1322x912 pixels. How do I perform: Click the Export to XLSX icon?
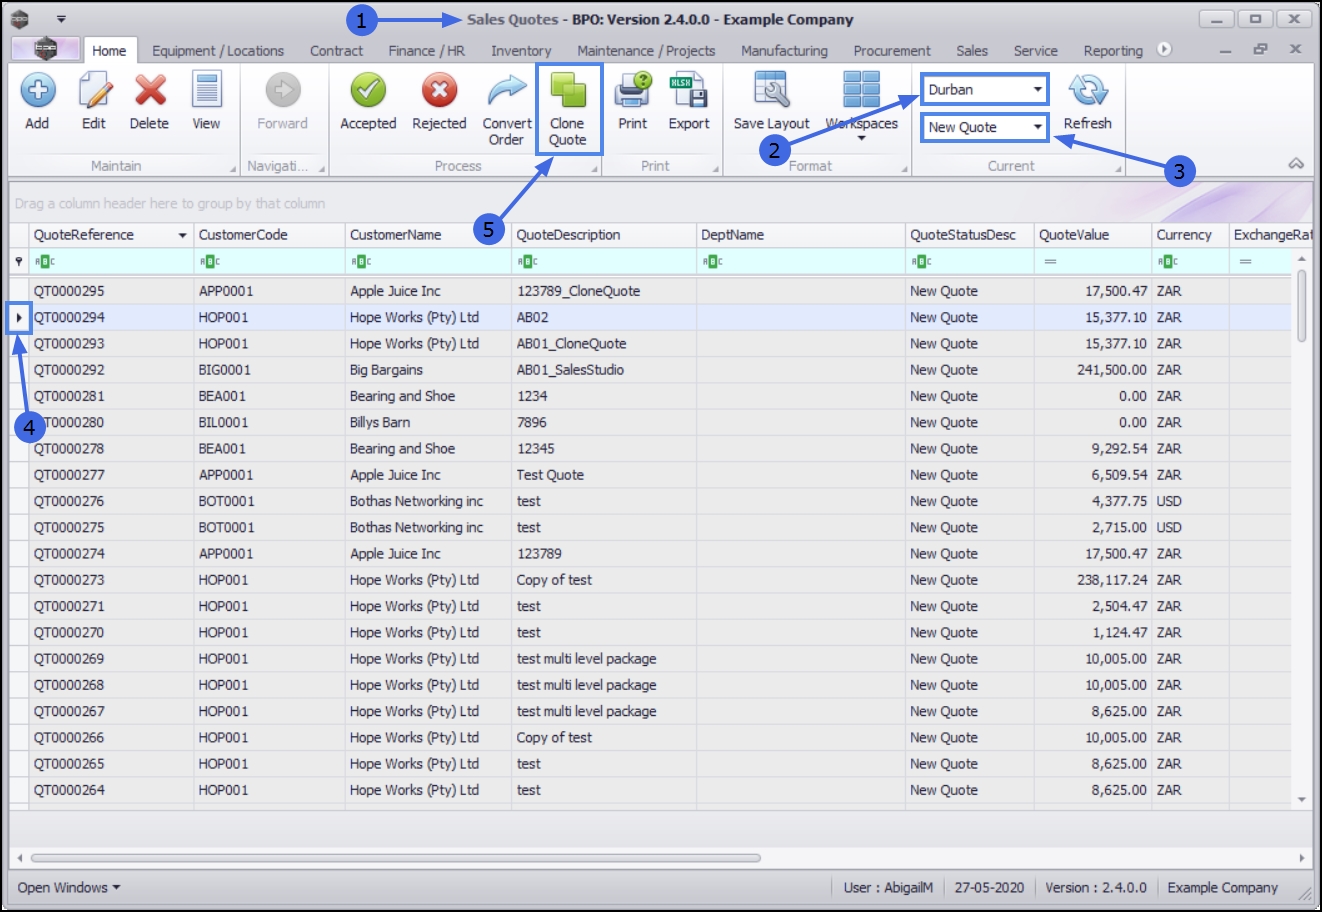(x=689, y=91)
